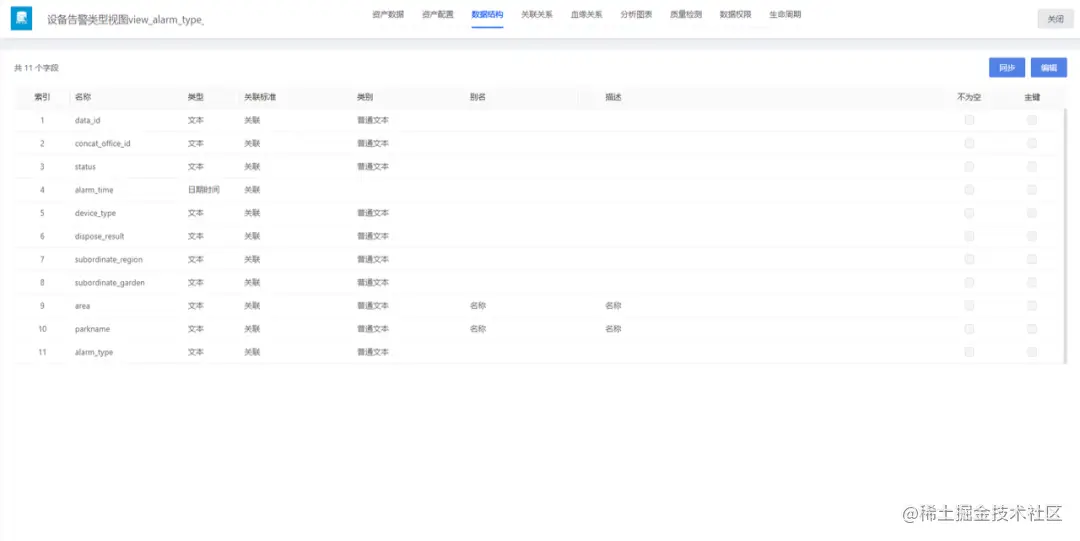Screen dimensions: 1080x541
Task: Toggle 不为空 checkbox for alarm_time
Action: pos(969,190)
